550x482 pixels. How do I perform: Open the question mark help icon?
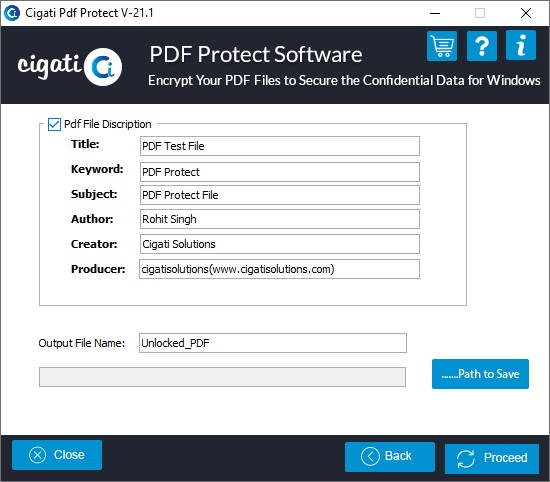point(482,46)
